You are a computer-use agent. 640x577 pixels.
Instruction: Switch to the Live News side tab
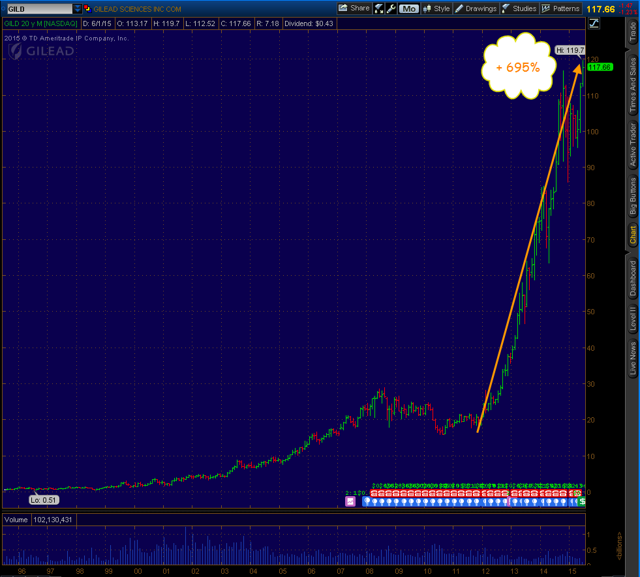pyautogui.click(x=633, y=358)
